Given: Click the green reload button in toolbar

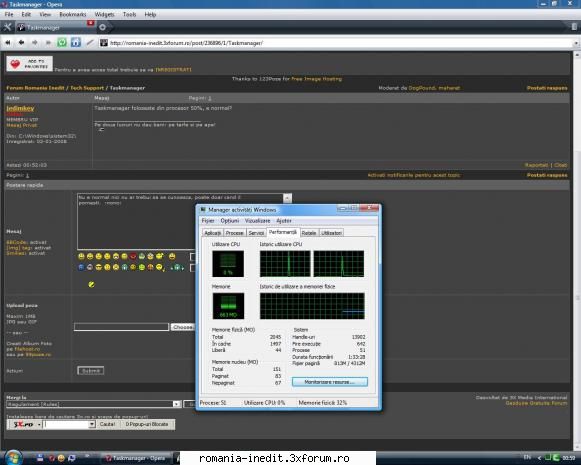Looking at the screenshot, I should (62, 43).
